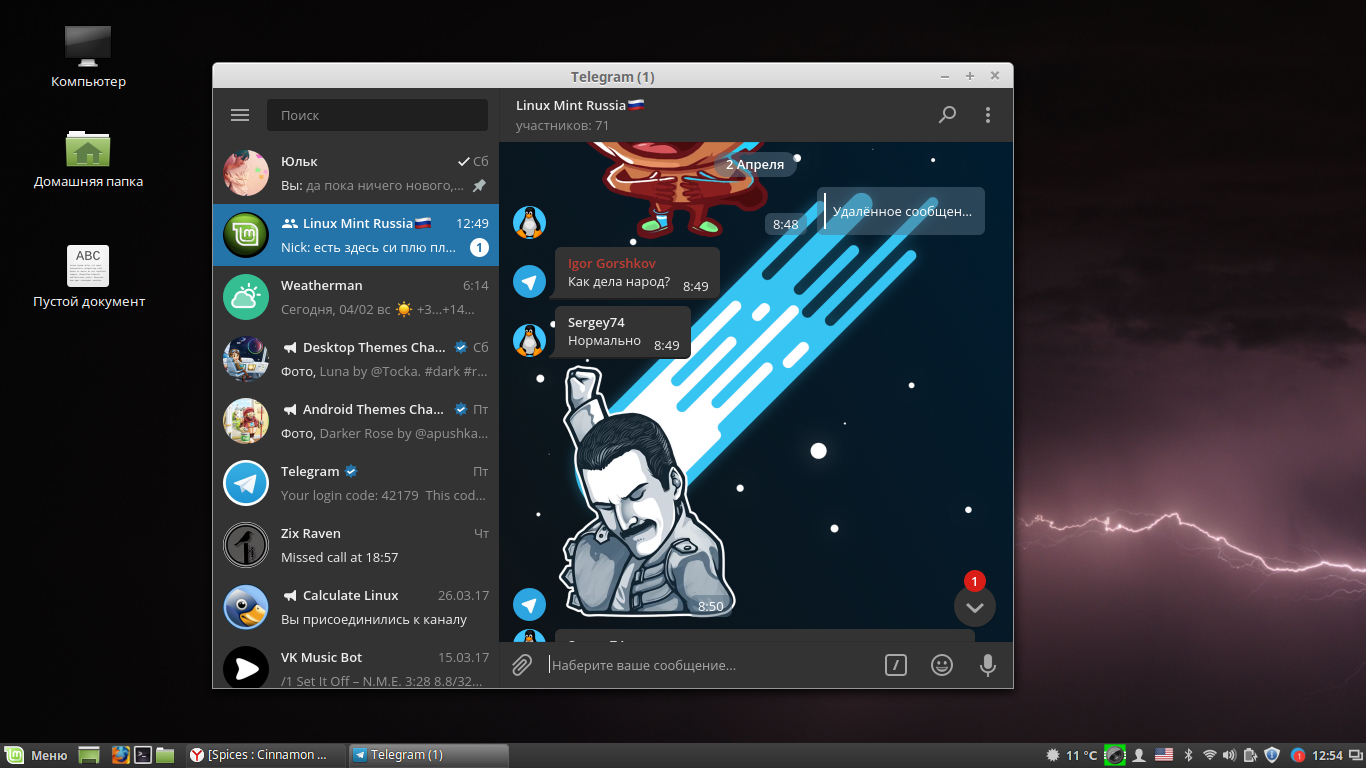The width and height of the screenshot is (1366, 768).
Task: Open the replied Удалённое сообщение quote
Action: point(901,211)
